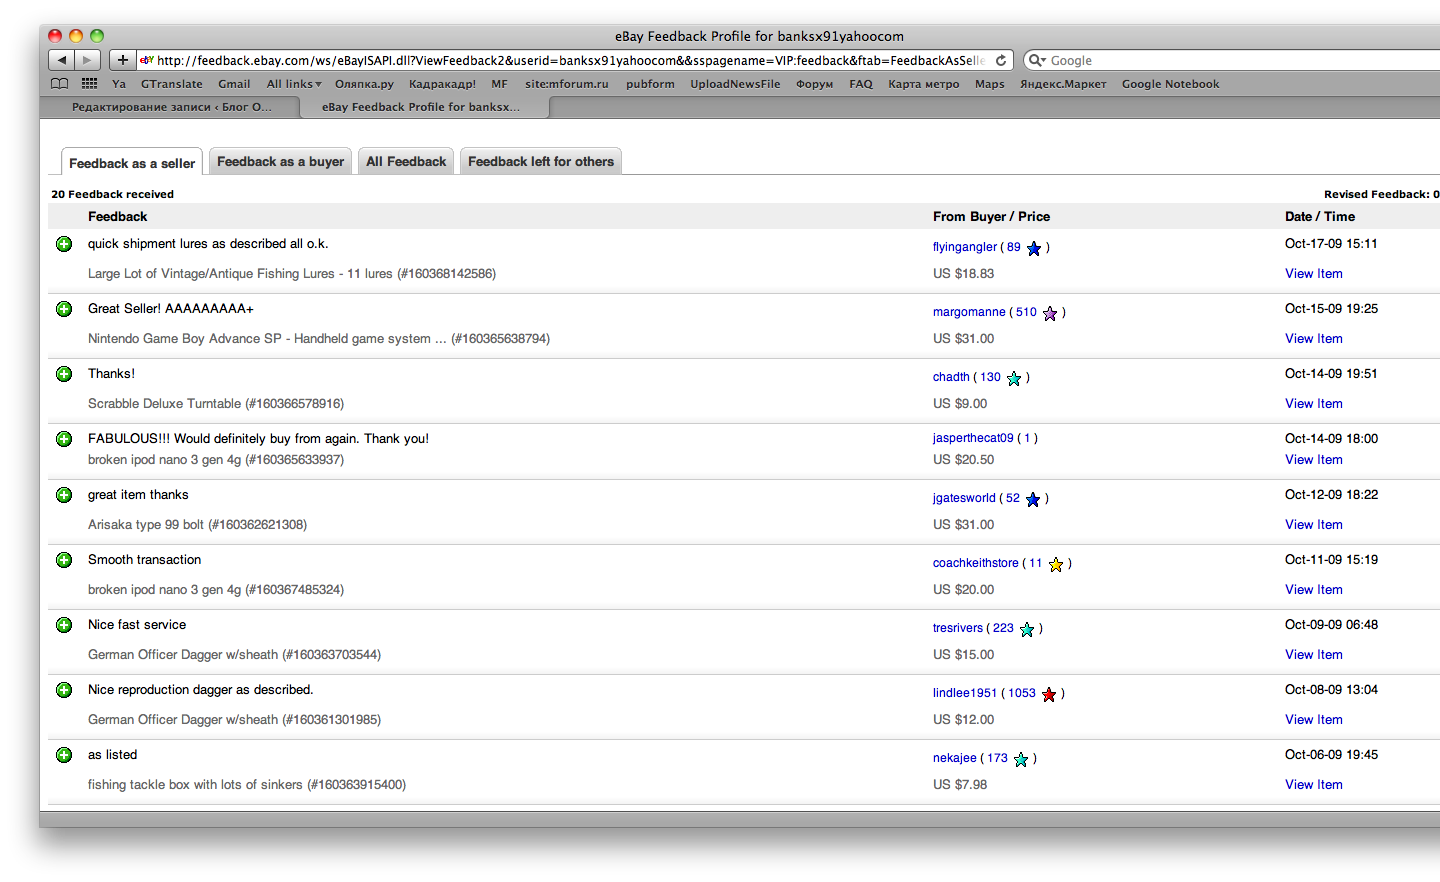1440x882 pixels.
Task: Click the positive icon beside 'FABULOUS!!!' feedback
Action: click(x=64, y=439)
